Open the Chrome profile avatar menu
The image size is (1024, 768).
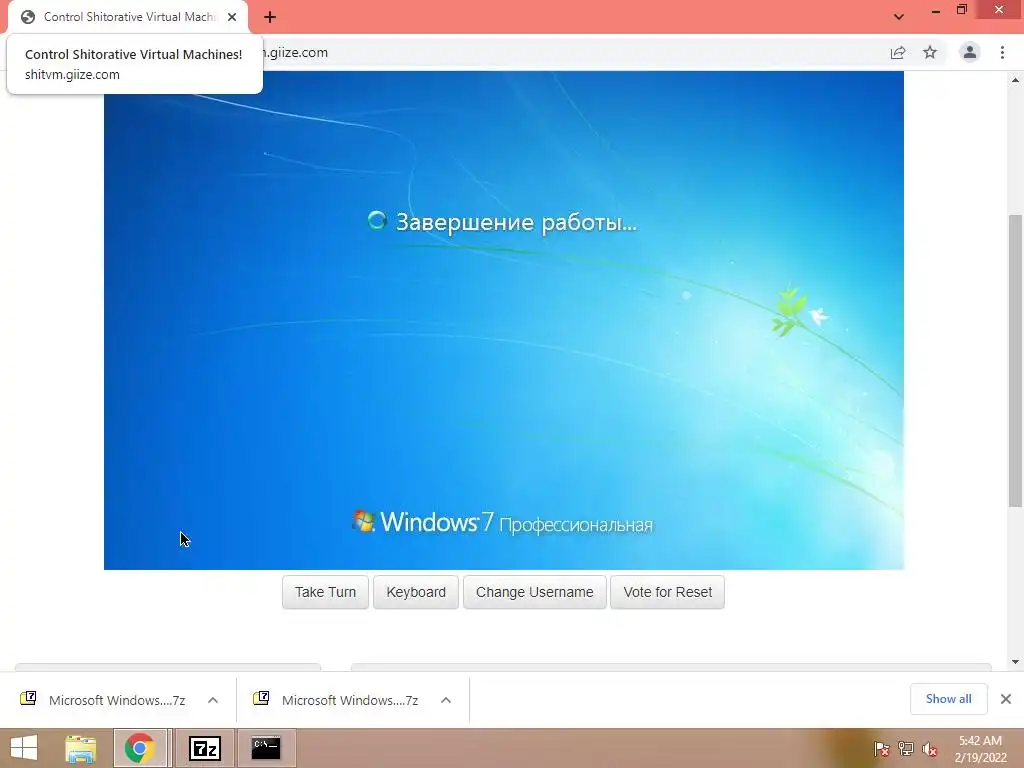pyautogui.click(x=970, y=52)
